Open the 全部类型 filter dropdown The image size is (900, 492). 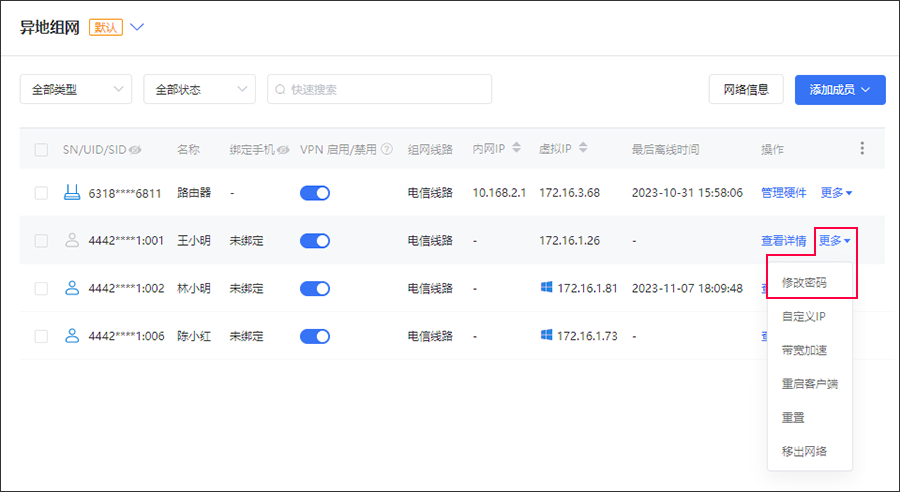pos(76,90)
